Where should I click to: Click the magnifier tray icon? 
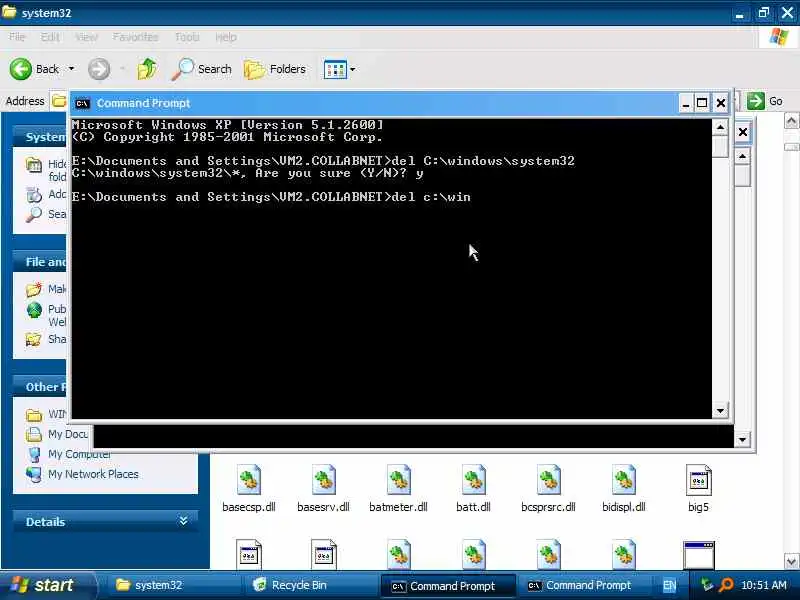click(726, 585)
